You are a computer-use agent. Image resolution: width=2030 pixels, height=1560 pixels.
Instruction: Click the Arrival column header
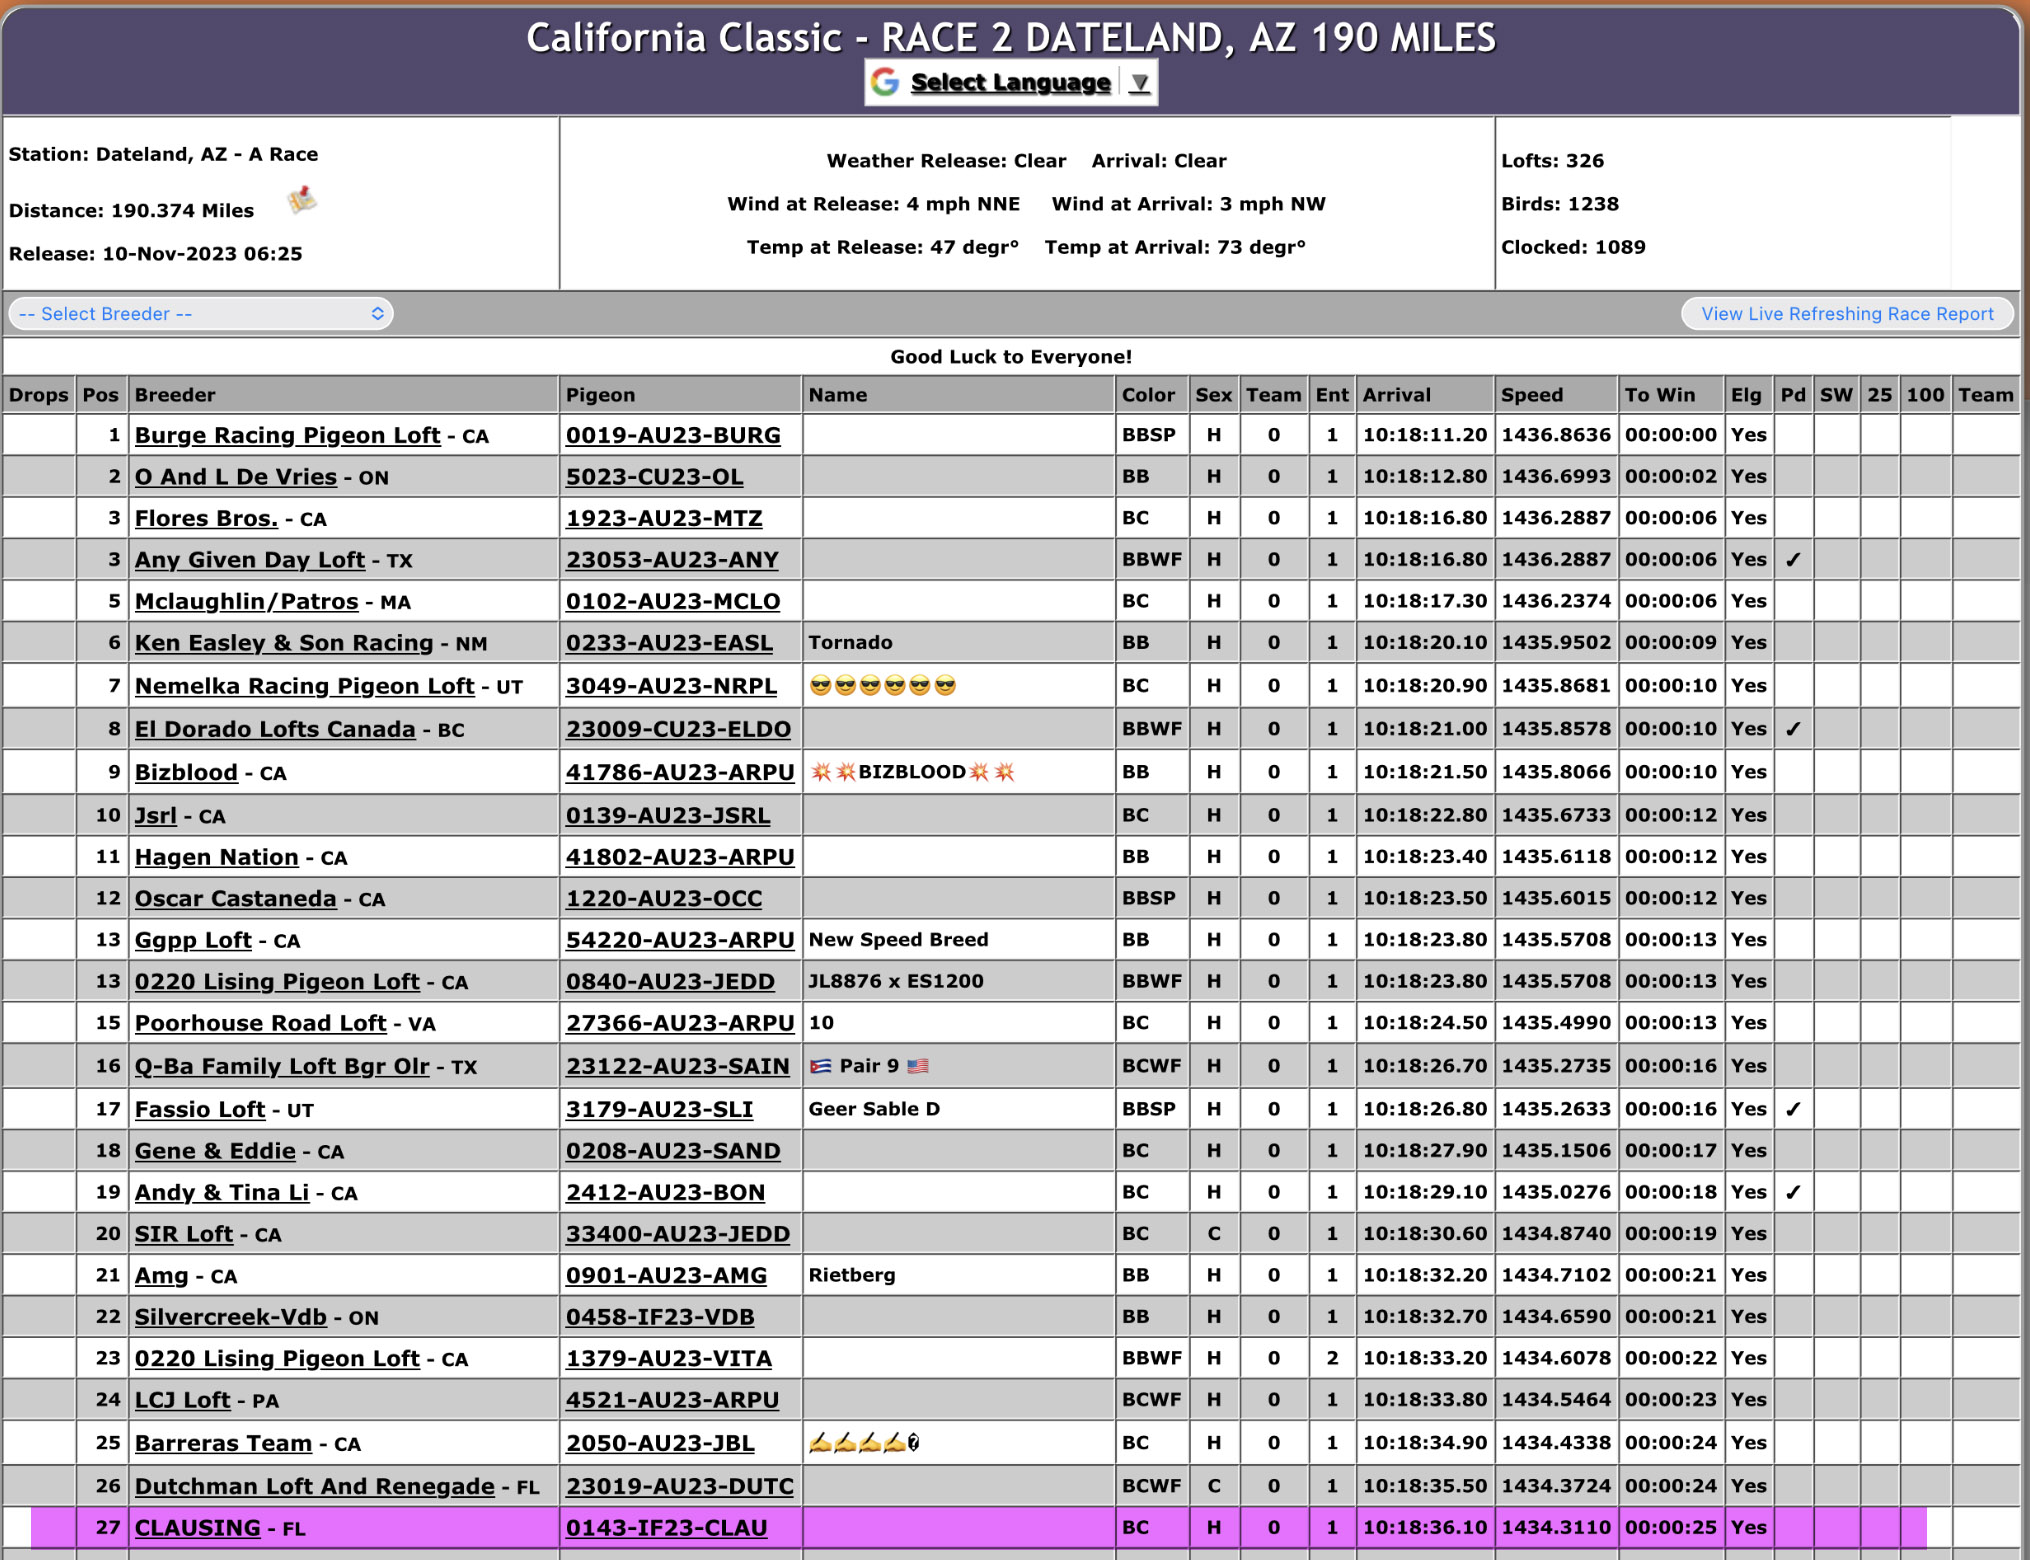click(x=1396, y=395)
